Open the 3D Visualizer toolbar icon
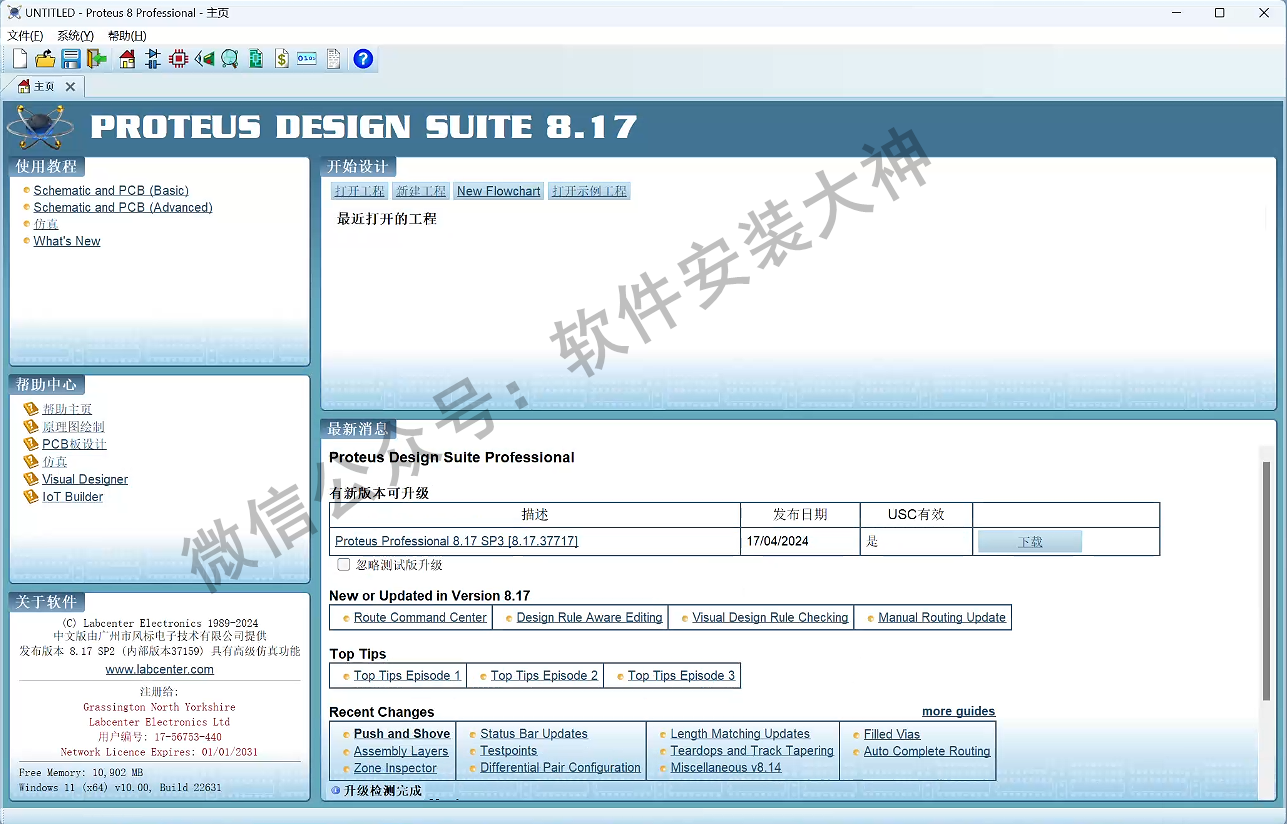Screen dimensions: 1287x824 (x=204, y=59)
